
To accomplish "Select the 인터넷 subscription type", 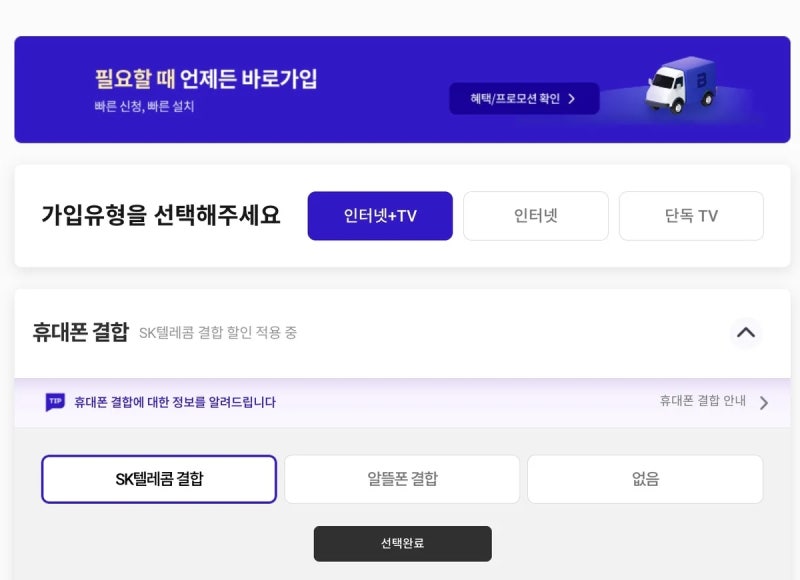I will 536,216.
